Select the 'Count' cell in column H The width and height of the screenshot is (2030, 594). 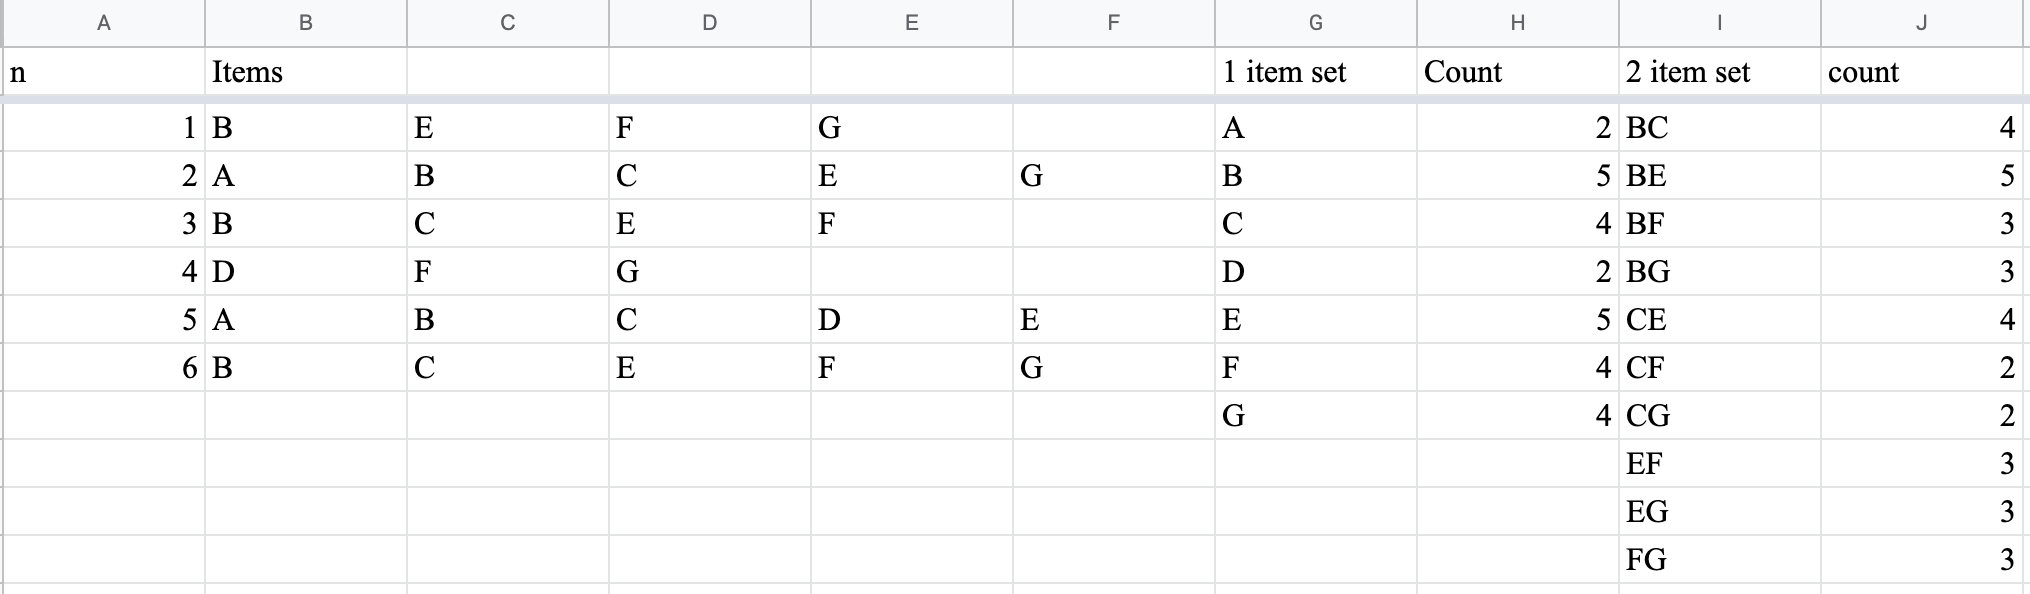coord(1518,72)
